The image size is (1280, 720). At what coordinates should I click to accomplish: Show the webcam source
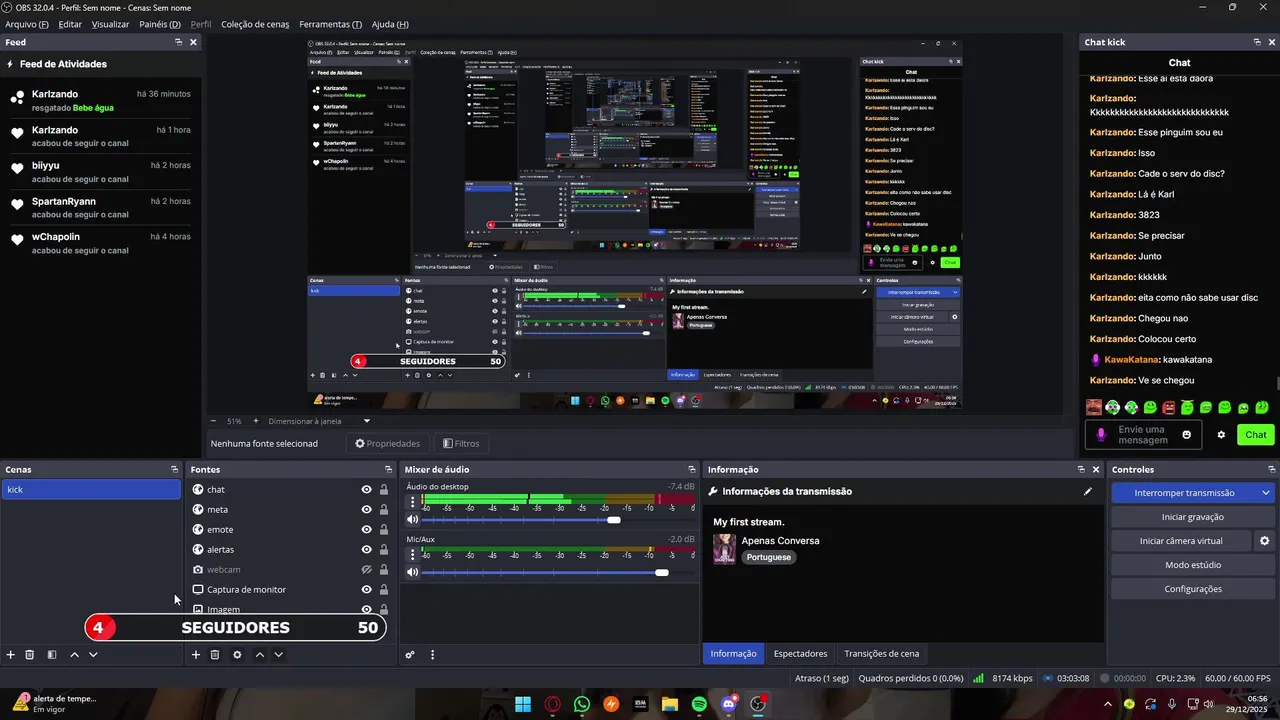(366, 570)
